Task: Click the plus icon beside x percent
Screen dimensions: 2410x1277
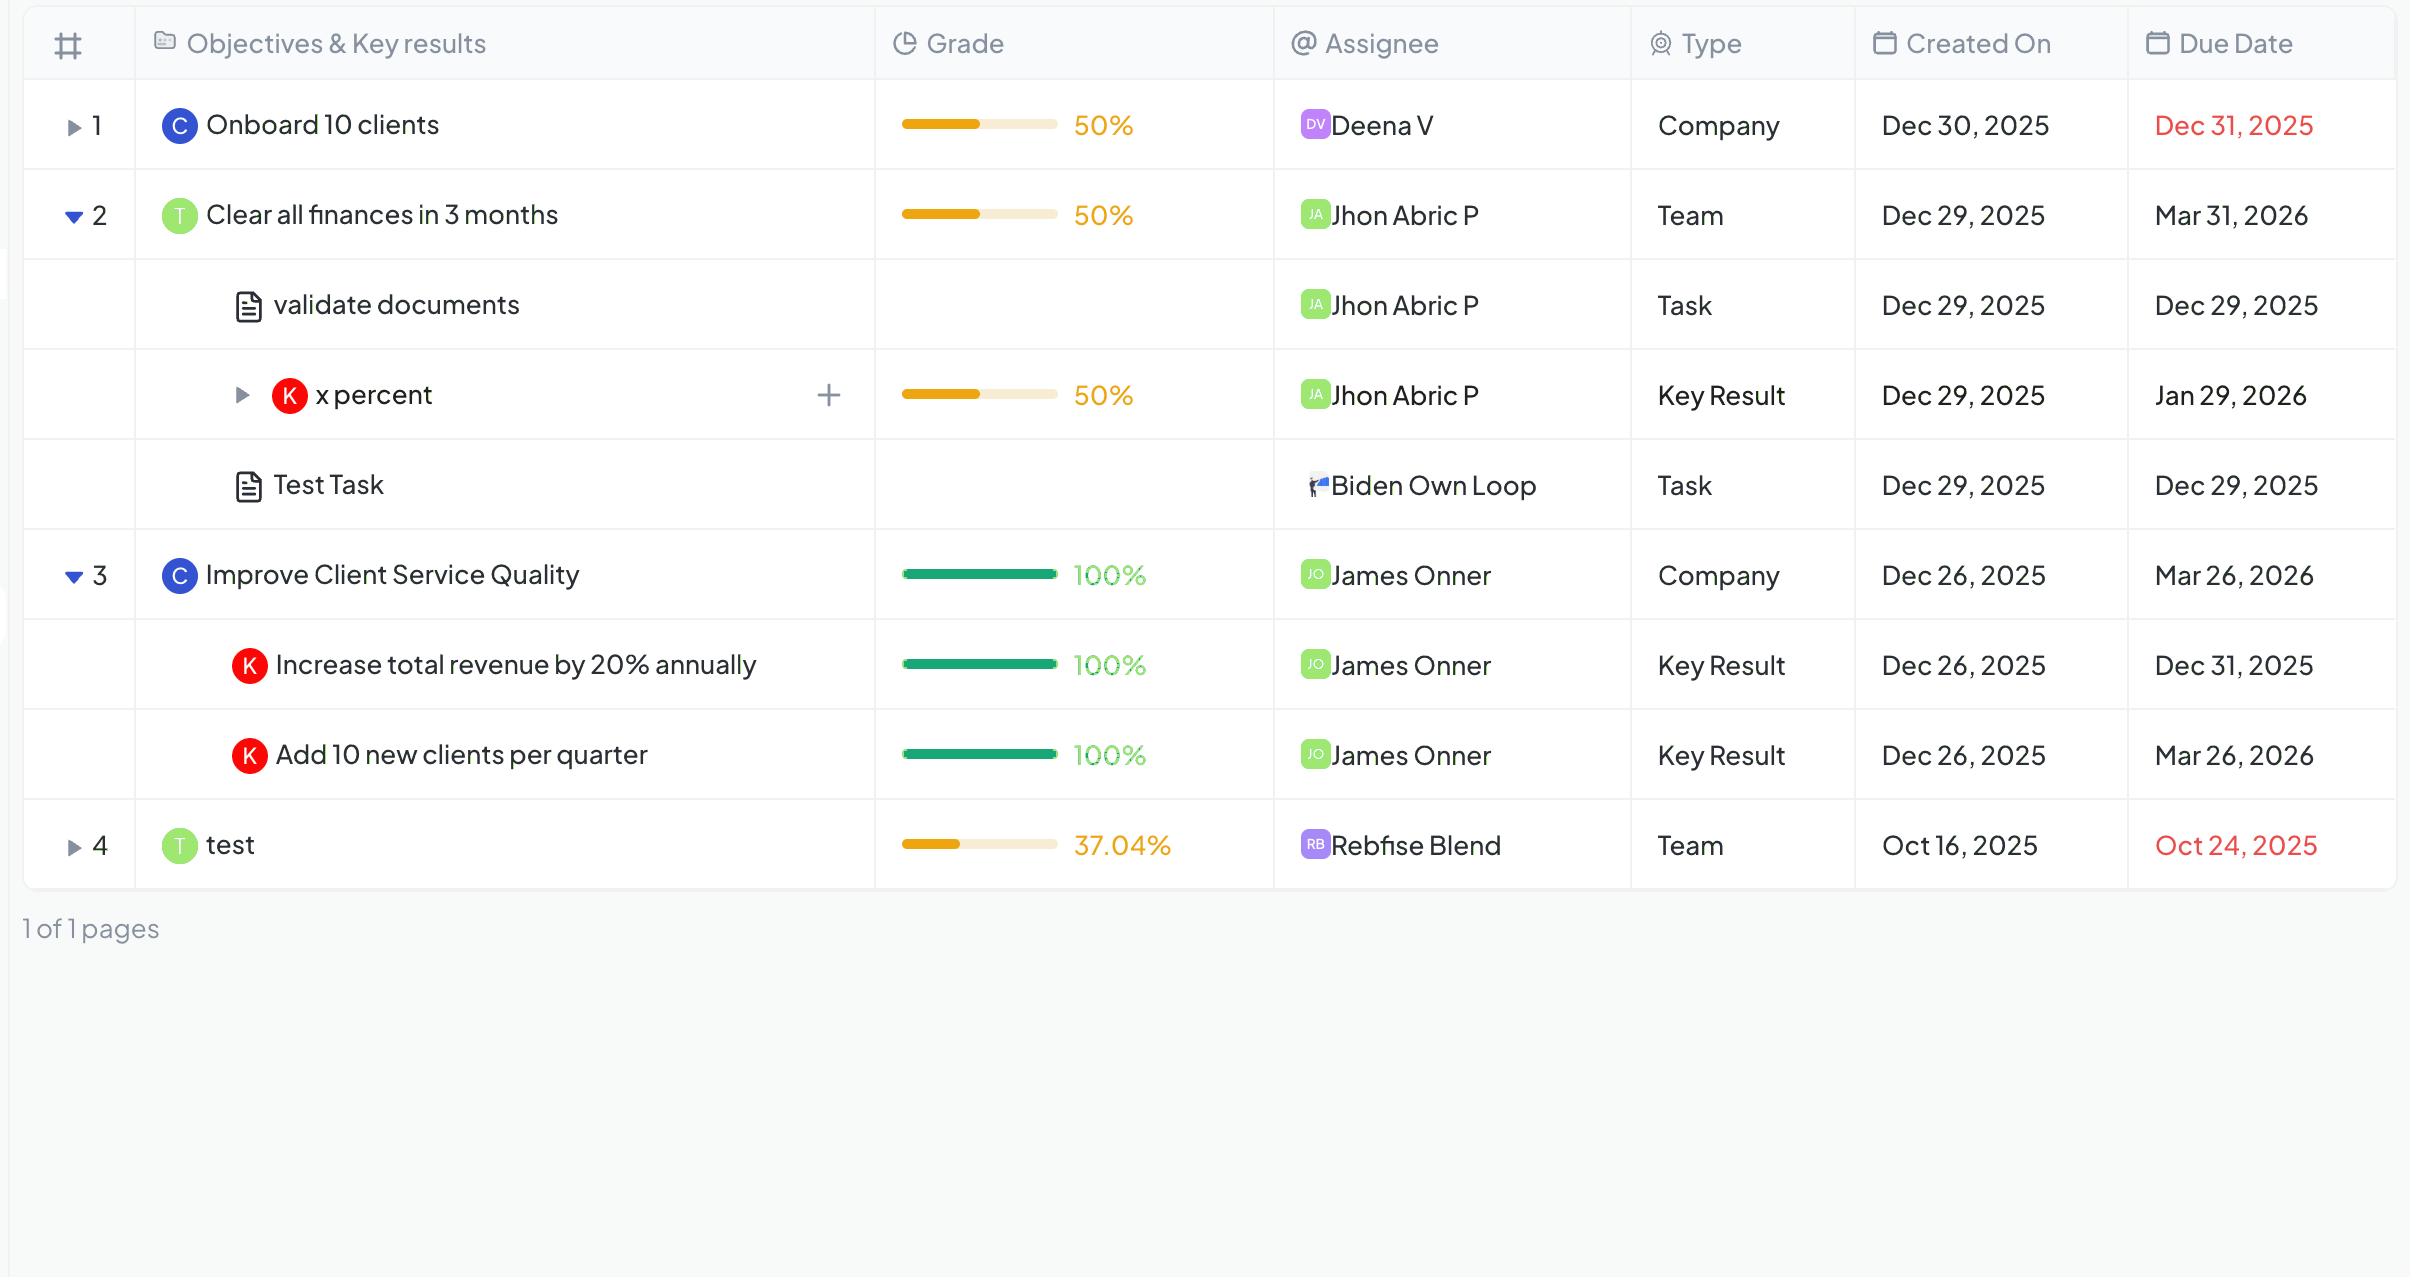Action: (x=828, y=395)
